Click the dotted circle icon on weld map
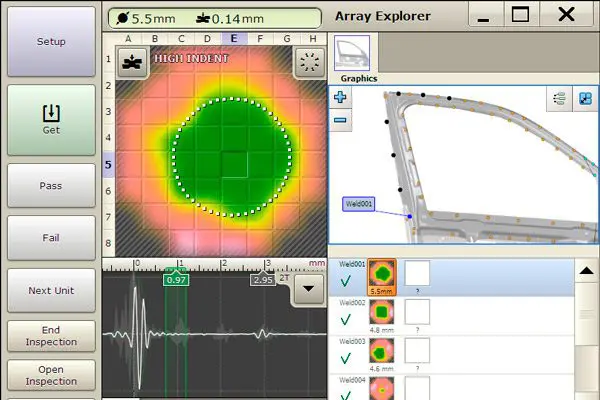The image size is (600, 400). [x=308, y=61]
